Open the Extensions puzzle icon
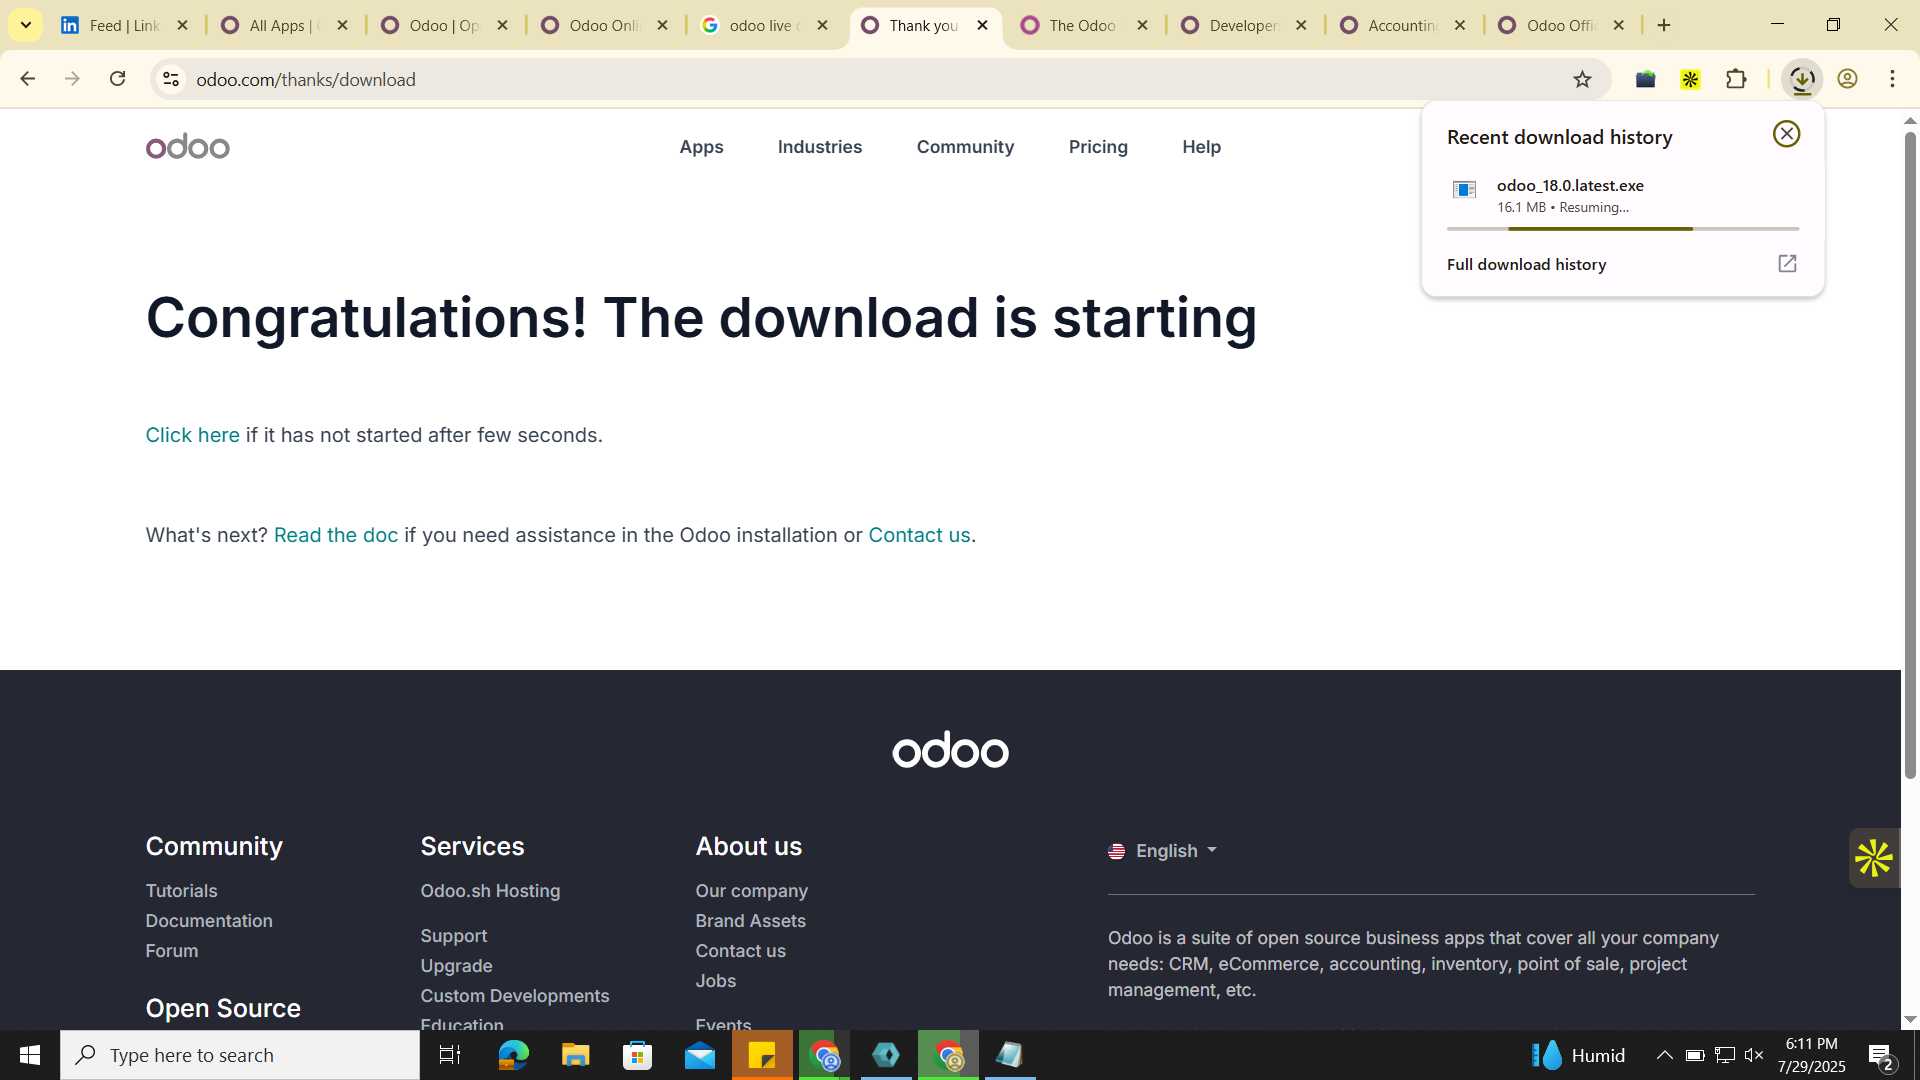 pyautogui.click(x=1737, y=80)
